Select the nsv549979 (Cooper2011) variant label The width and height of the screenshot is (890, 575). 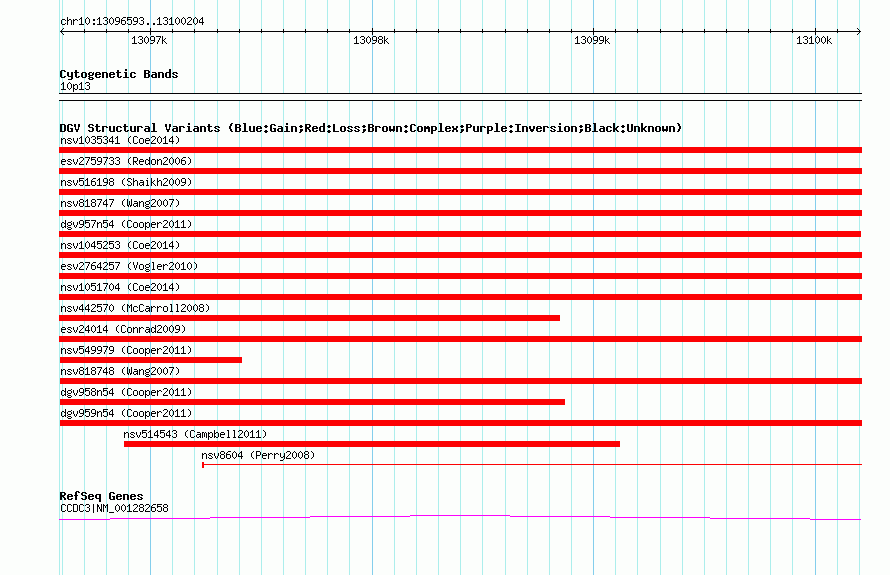click(x=126, y=350)
